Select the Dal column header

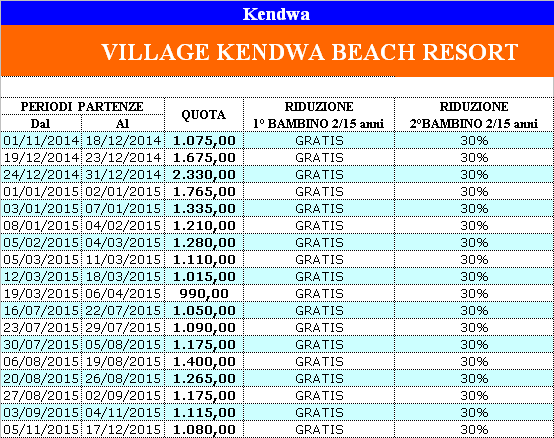40,124
